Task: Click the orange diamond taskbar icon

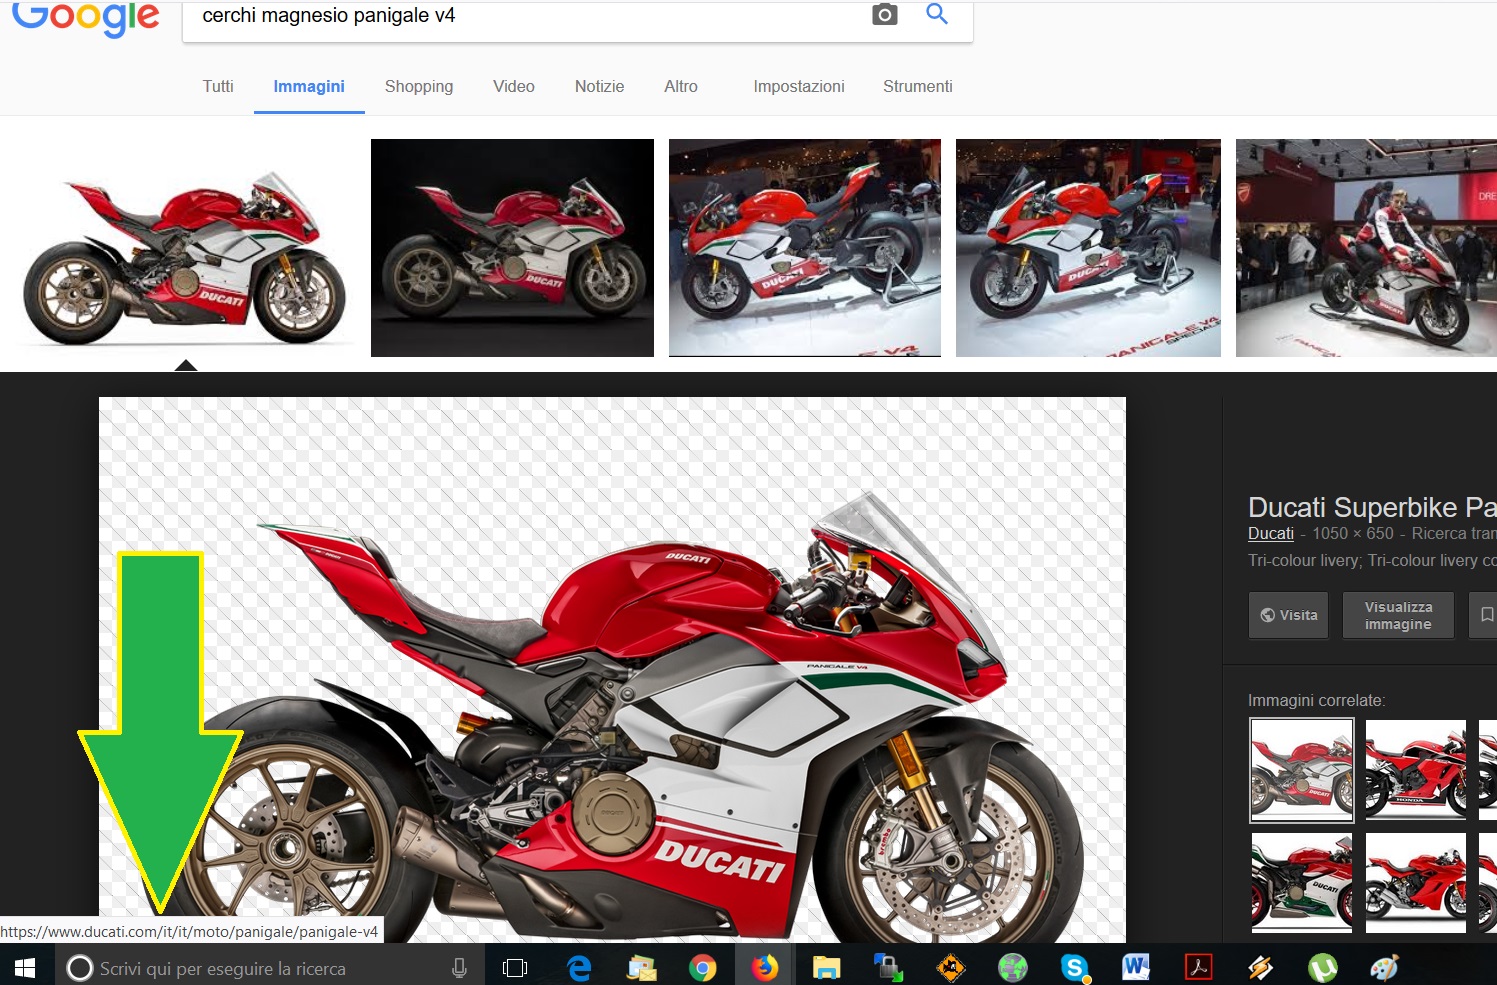Action: (951, 968)
